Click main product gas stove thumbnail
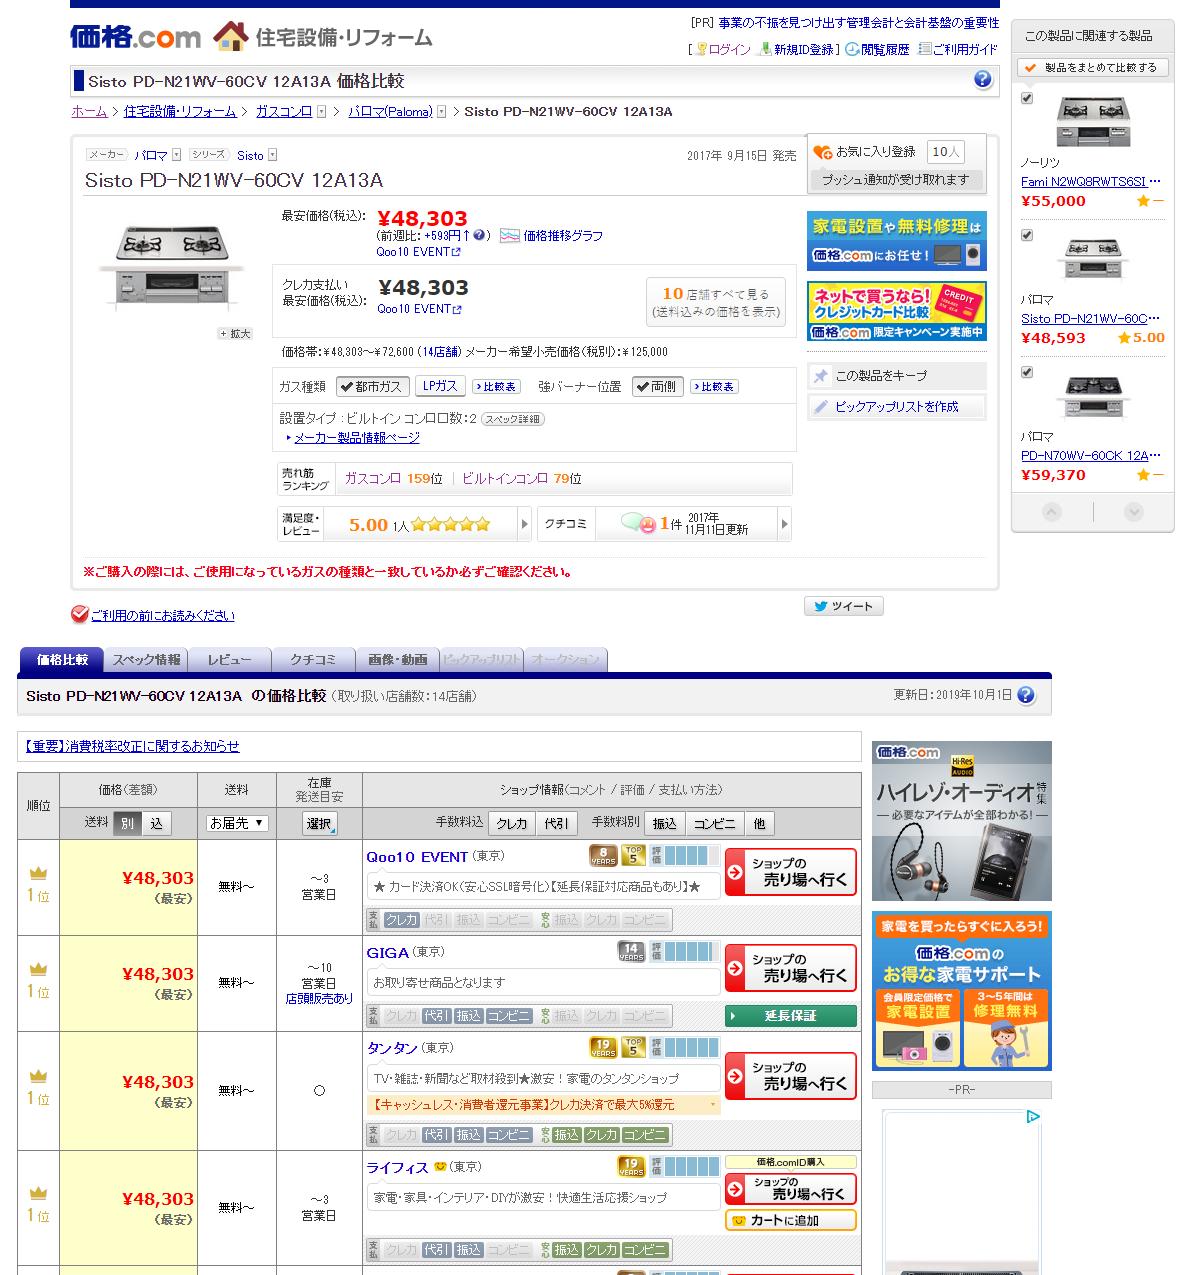1183x1275 pixels. click(171, 265)
